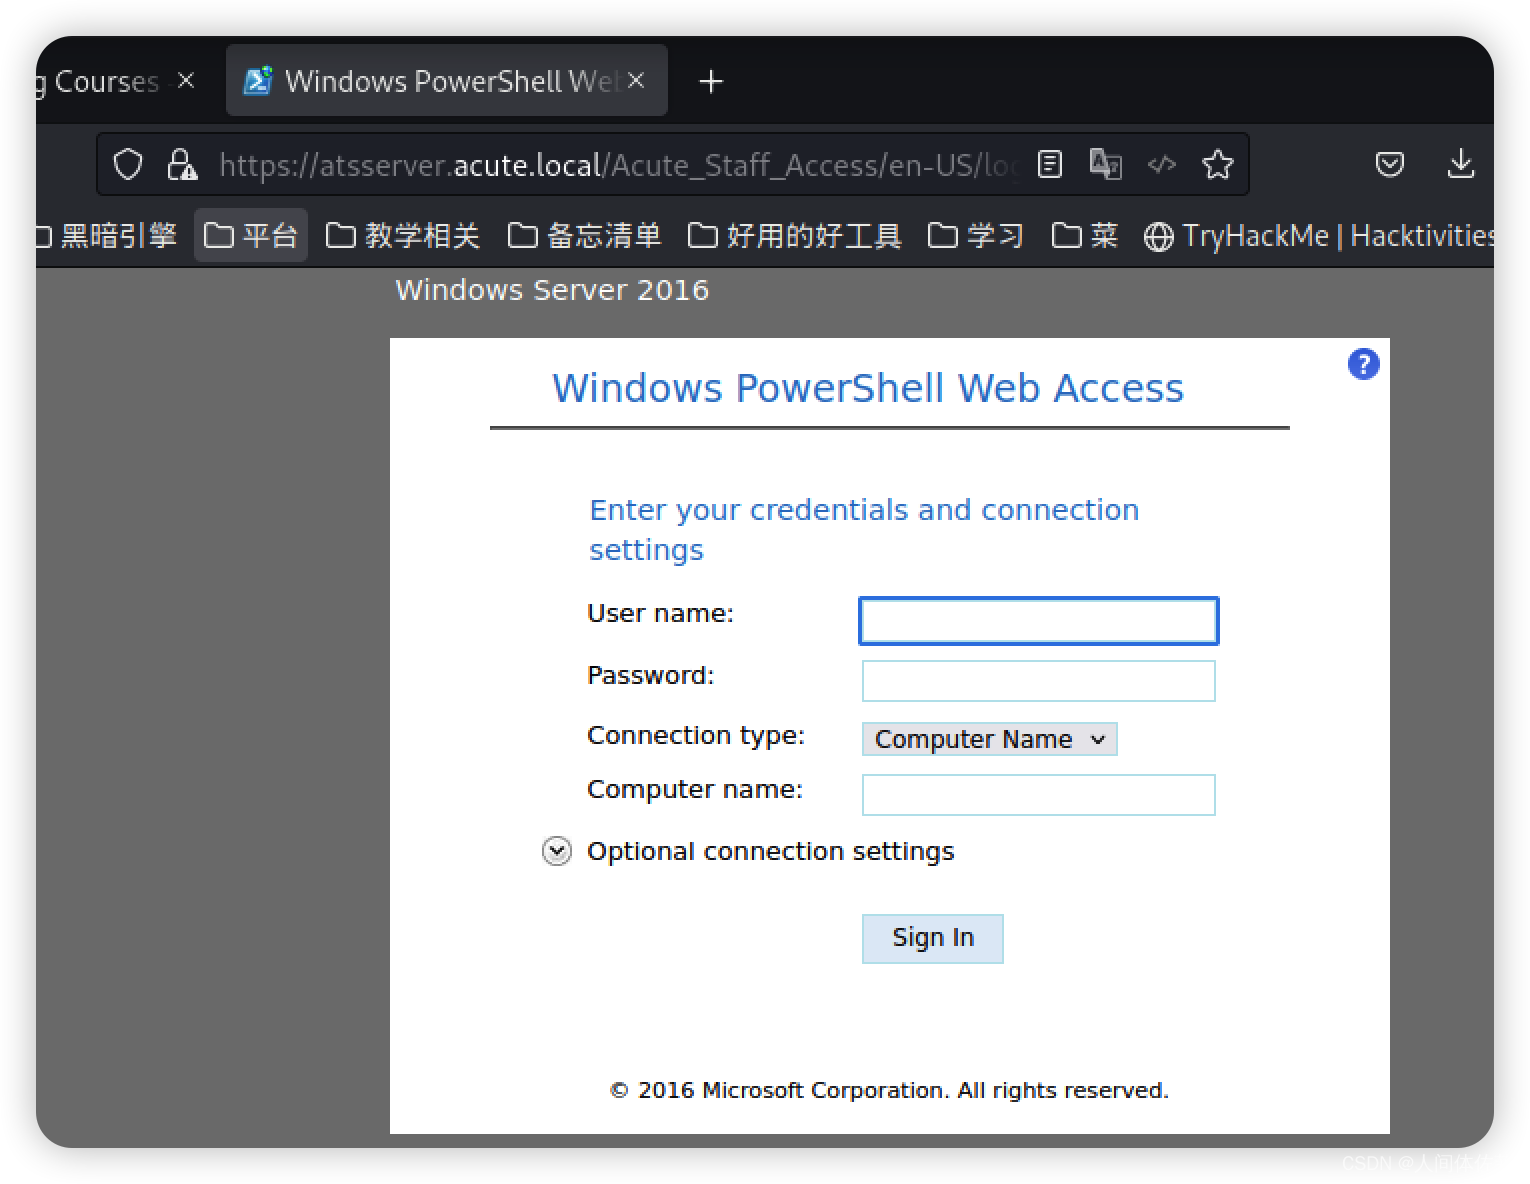Open the 黑暗引擎 bookmark folder
The height and width of the screenshot is (1184, 1530).
click(x=106, y=236)
